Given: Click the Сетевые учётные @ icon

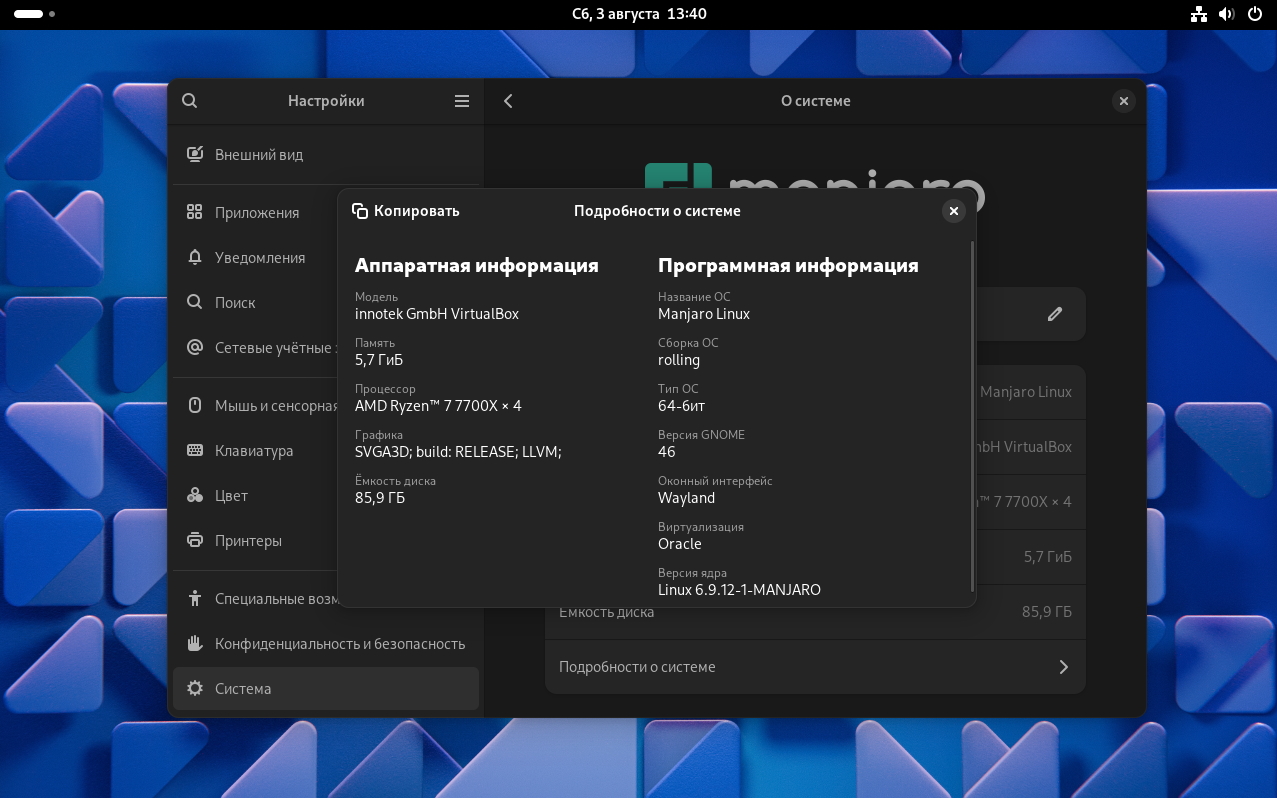Looking at the screenshot, I should coord(195,347).
